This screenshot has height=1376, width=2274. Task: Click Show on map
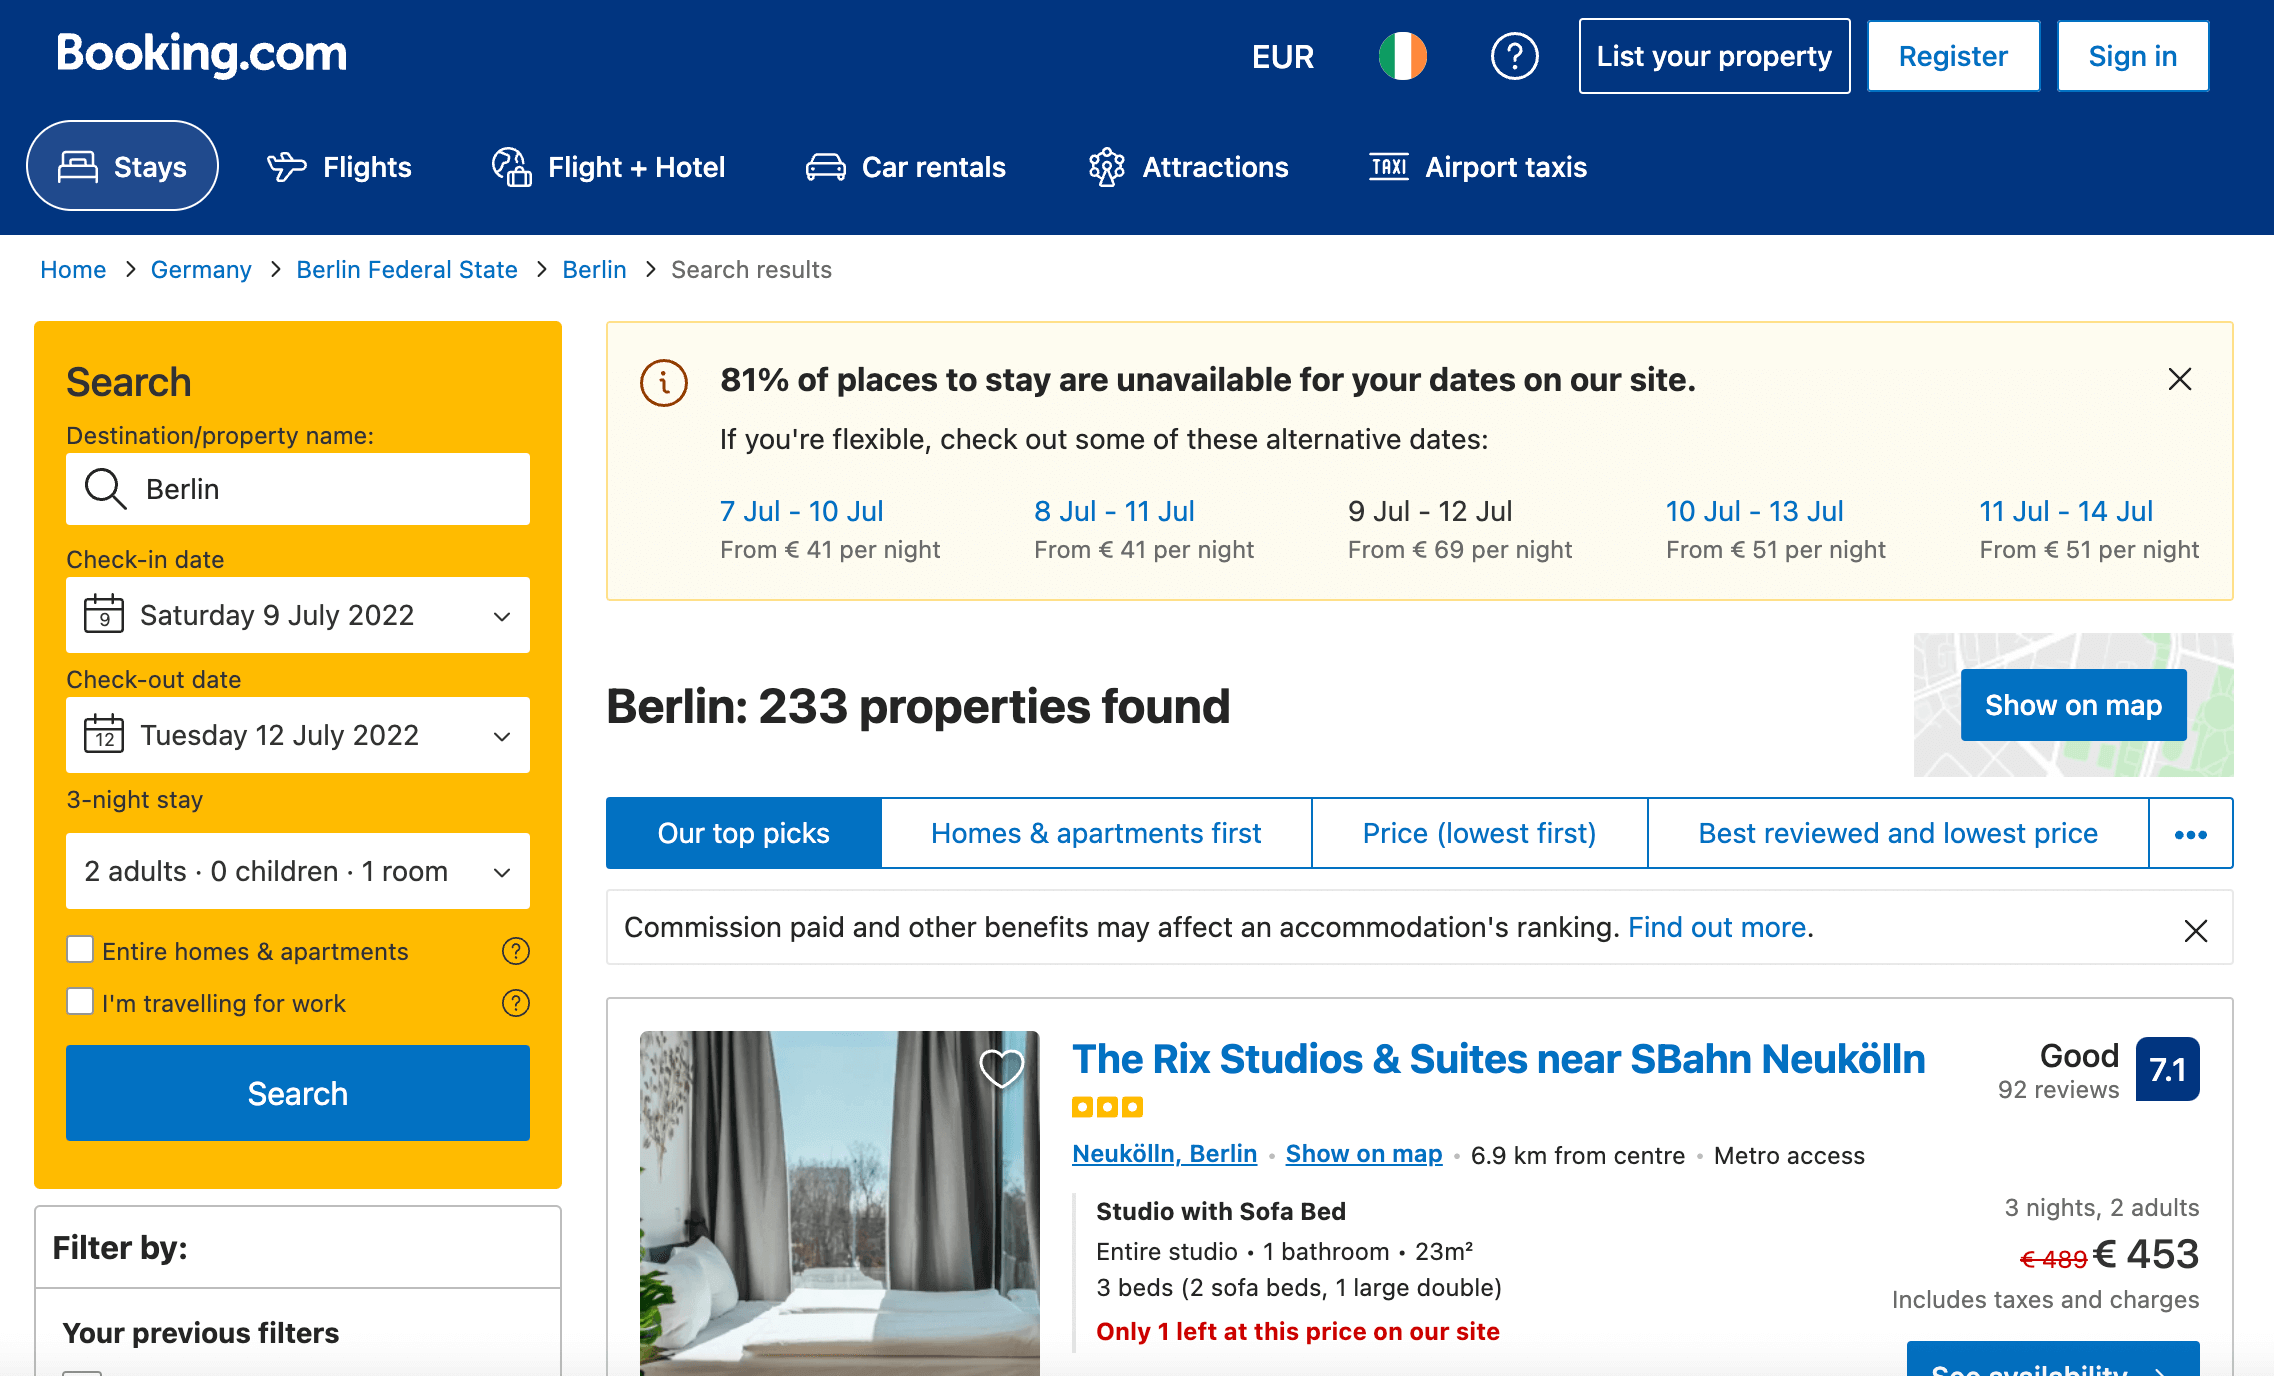click(x=2072, y=705)
